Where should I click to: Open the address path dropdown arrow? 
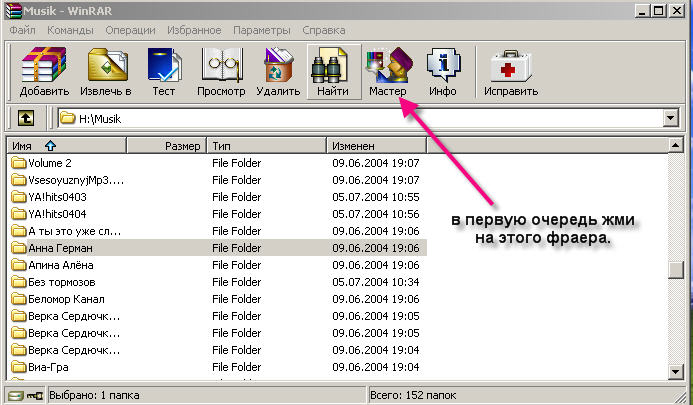(670, 118)
